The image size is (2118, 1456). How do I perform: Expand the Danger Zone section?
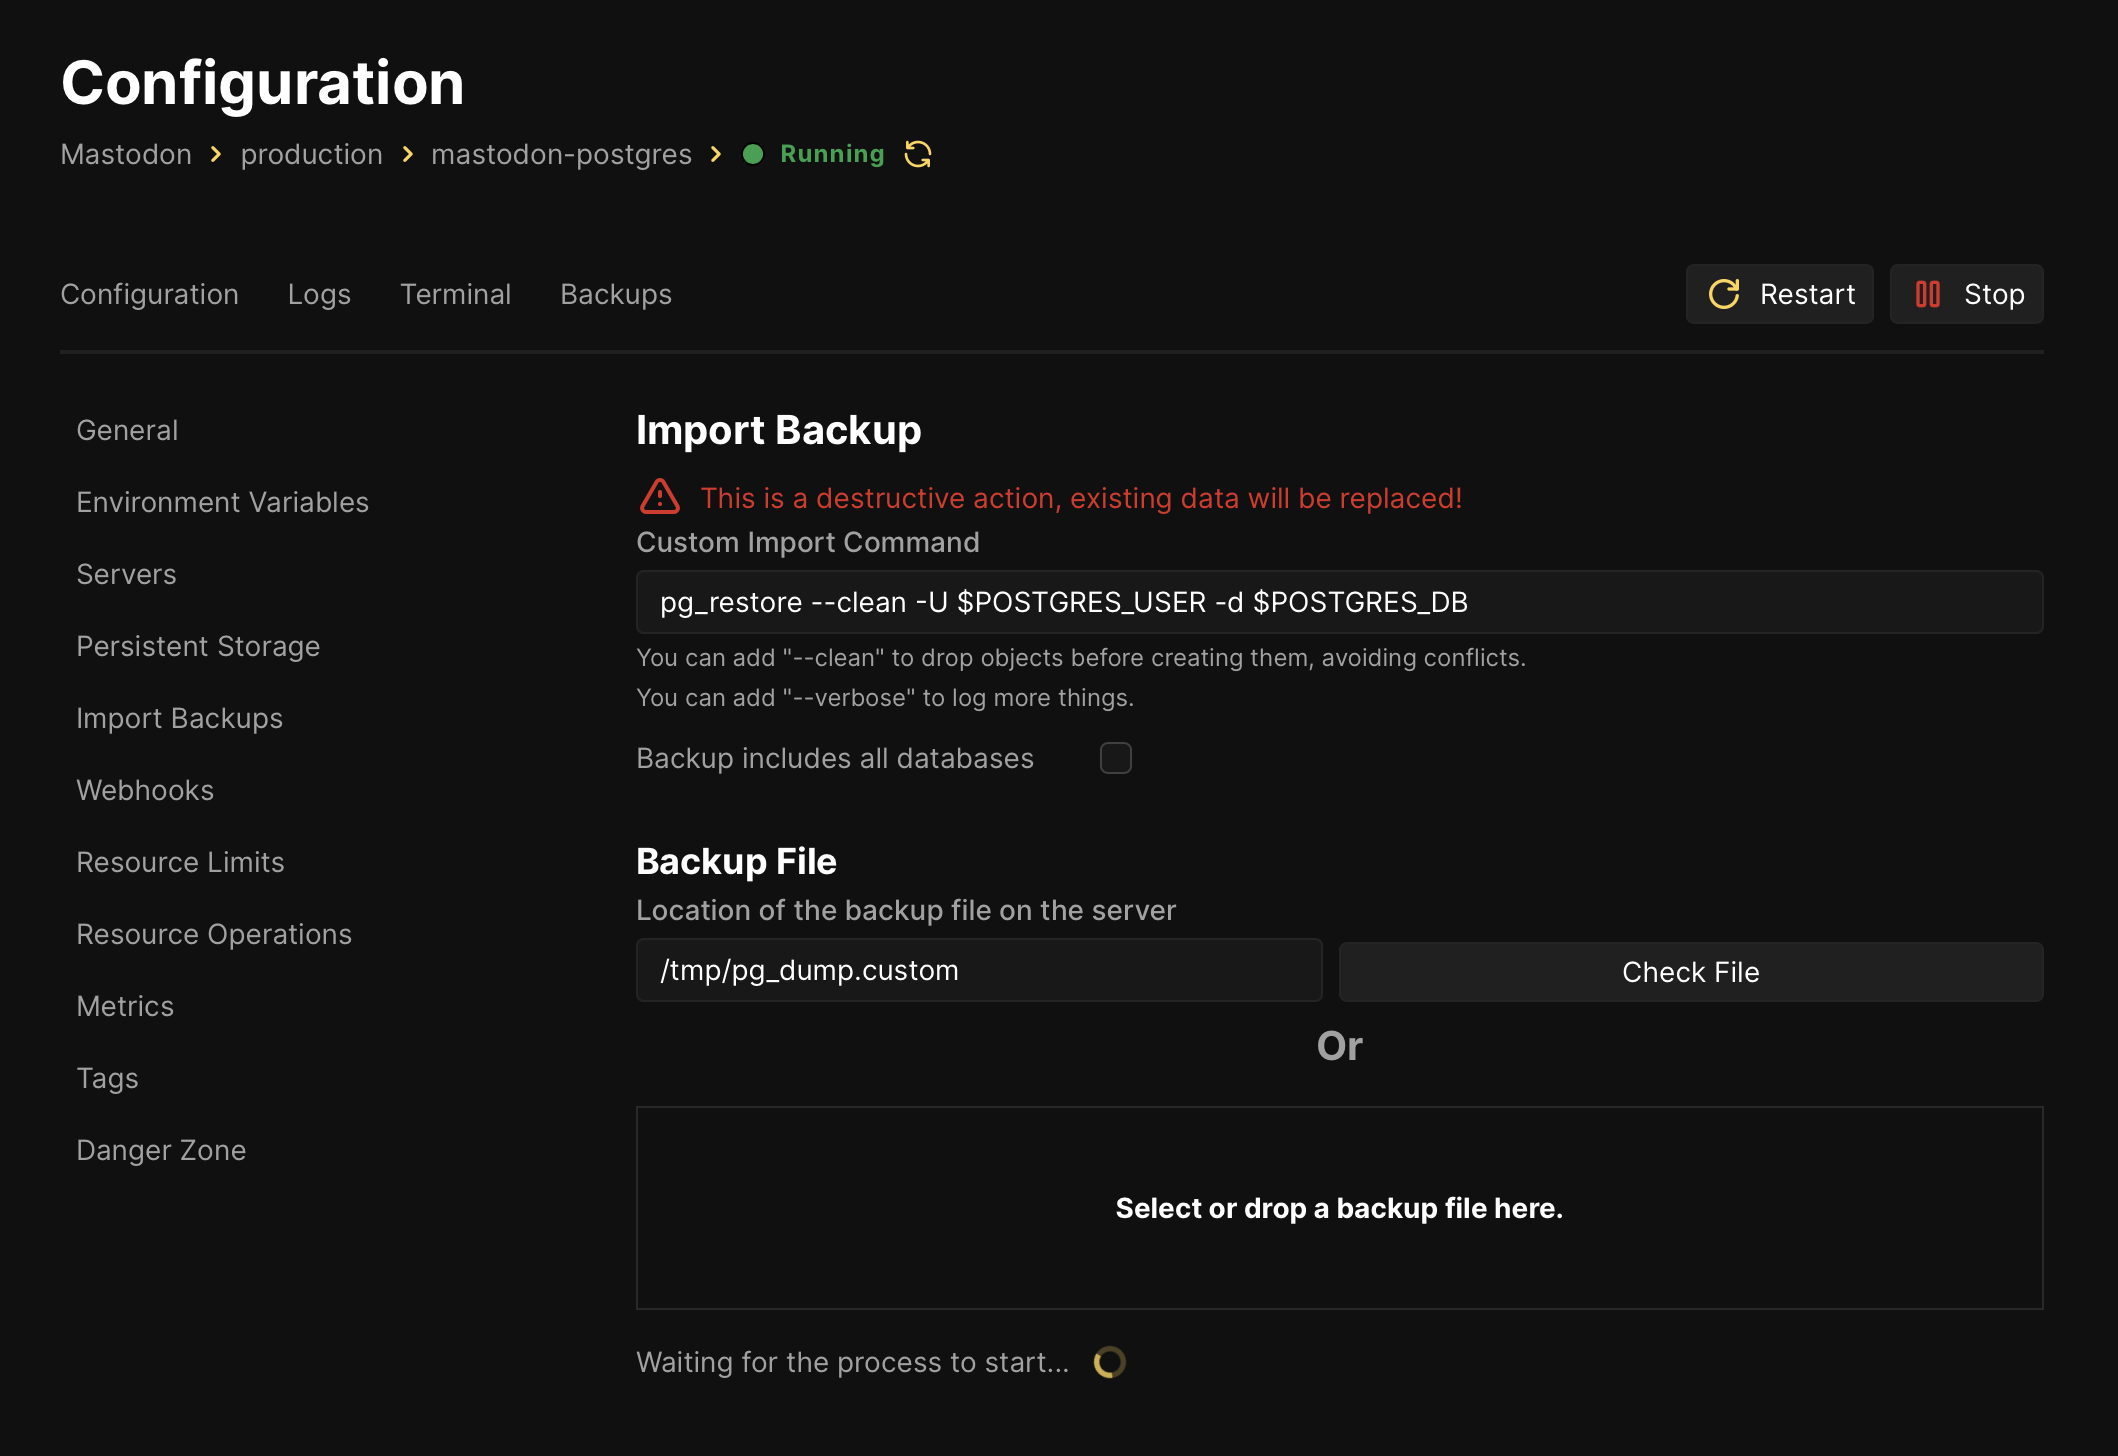pyautogui.click(x=160, y=1150)
